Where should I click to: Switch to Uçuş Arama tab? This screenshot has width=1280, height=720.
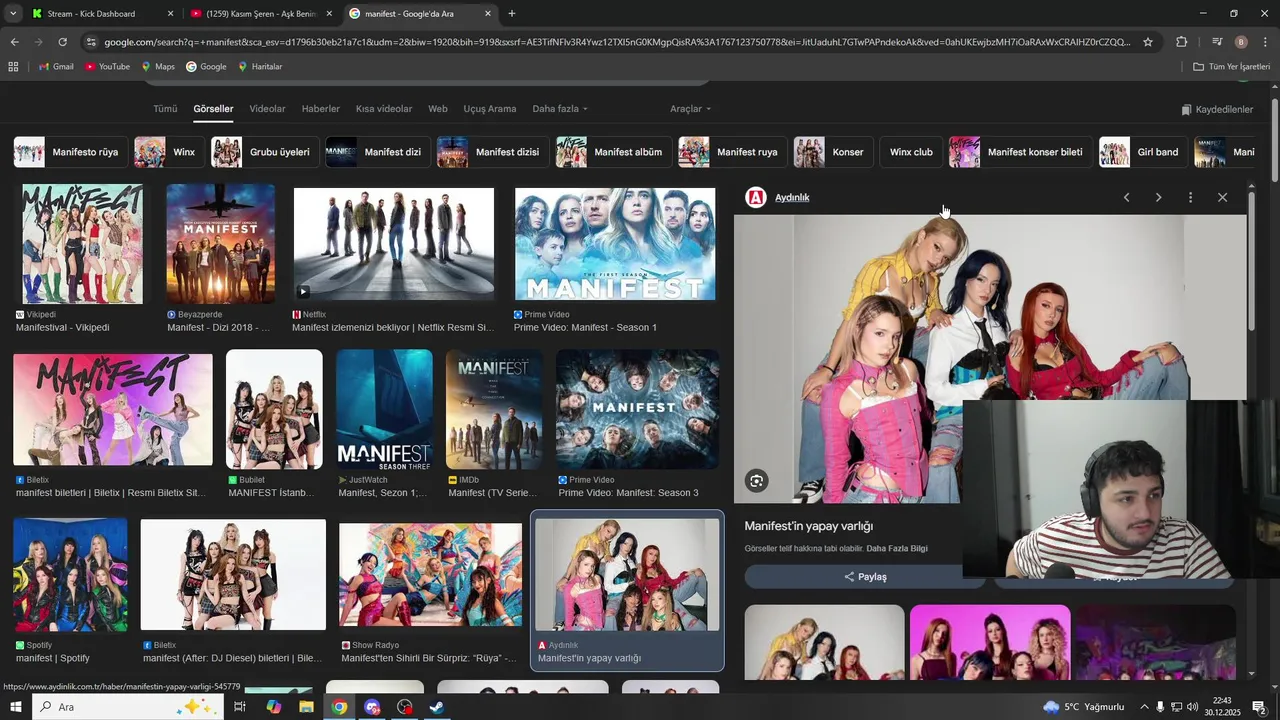pos(490,109)
